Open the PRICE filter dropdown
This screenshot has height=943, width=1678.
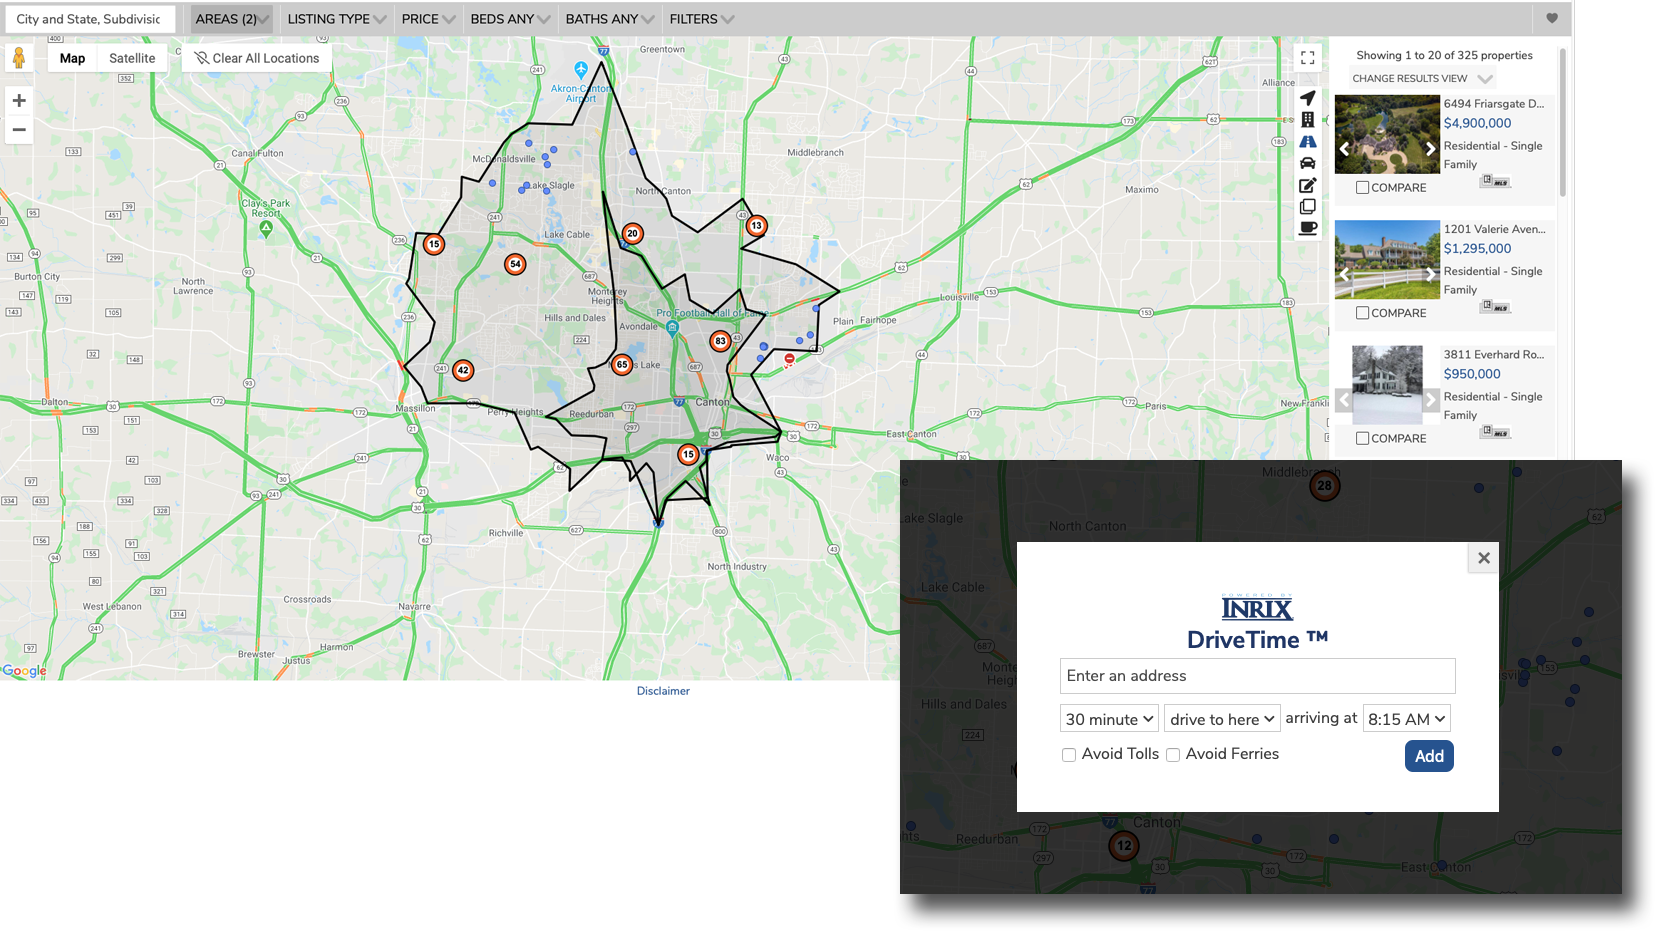tap(428, 19)
